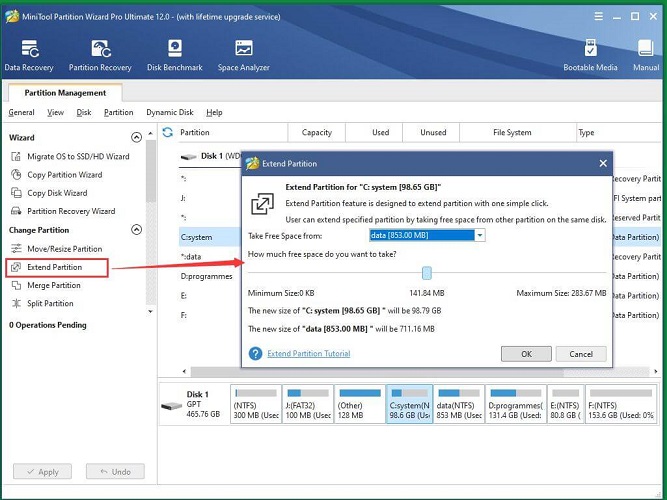Viewport: 667px width, 500px height.
Task: Select data(NTFS) 853 MB block in disk map
Action: click(x=459, y=404)
